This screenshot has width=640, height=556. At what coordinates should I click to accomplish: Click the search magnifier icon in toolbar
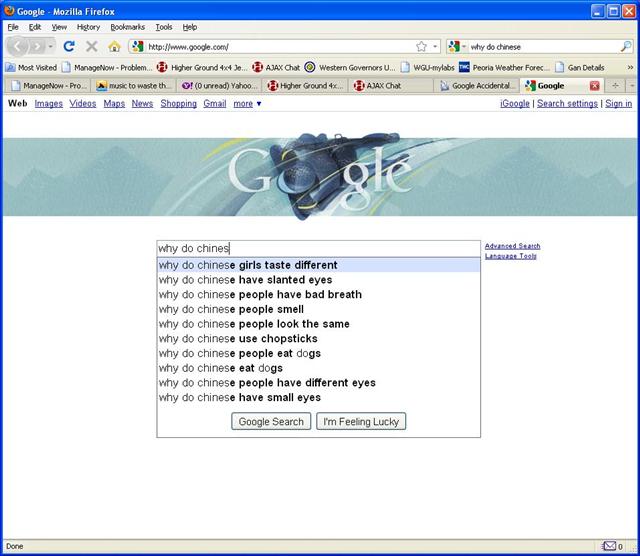626,46
